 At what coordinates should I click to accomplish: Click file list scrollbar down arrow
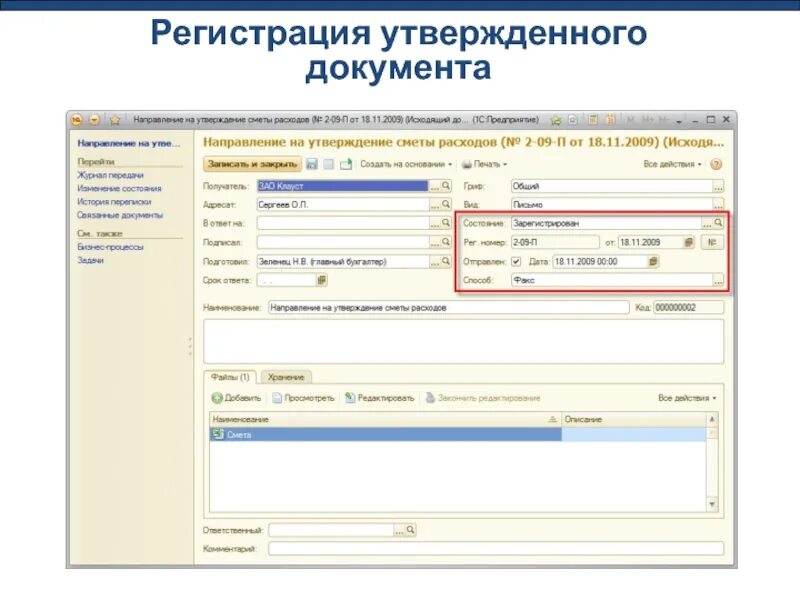[x=712, y=505]
